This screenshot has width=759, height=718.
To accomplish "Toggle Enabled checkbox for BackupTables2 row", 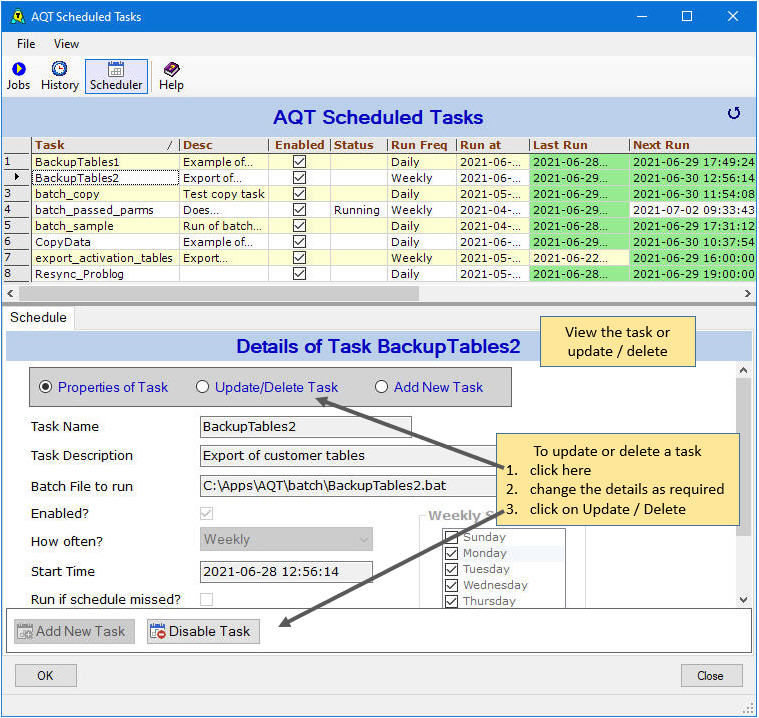I will (300, 178).
